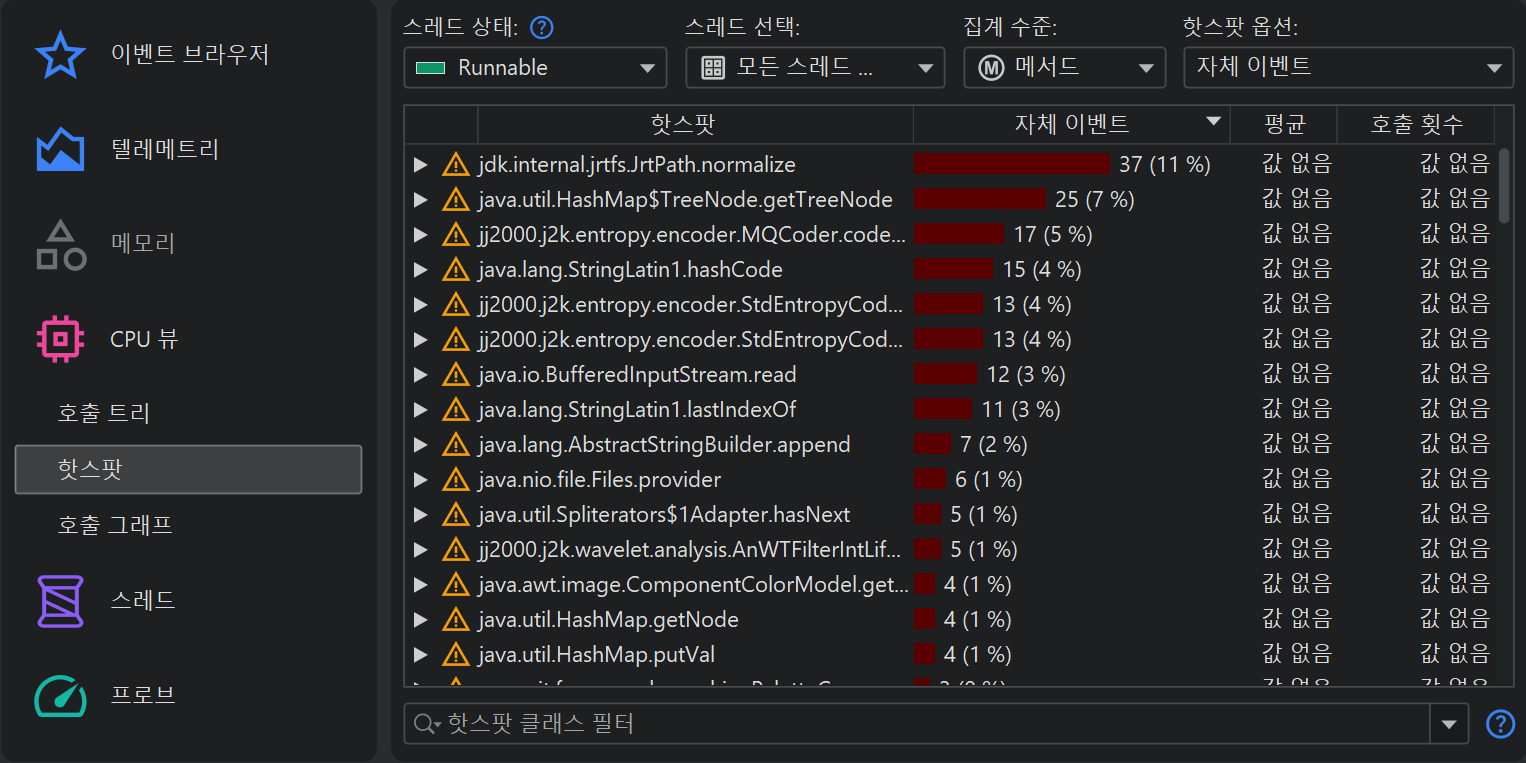Click help icon next to 스레드 상태

[x=542, y=28]
